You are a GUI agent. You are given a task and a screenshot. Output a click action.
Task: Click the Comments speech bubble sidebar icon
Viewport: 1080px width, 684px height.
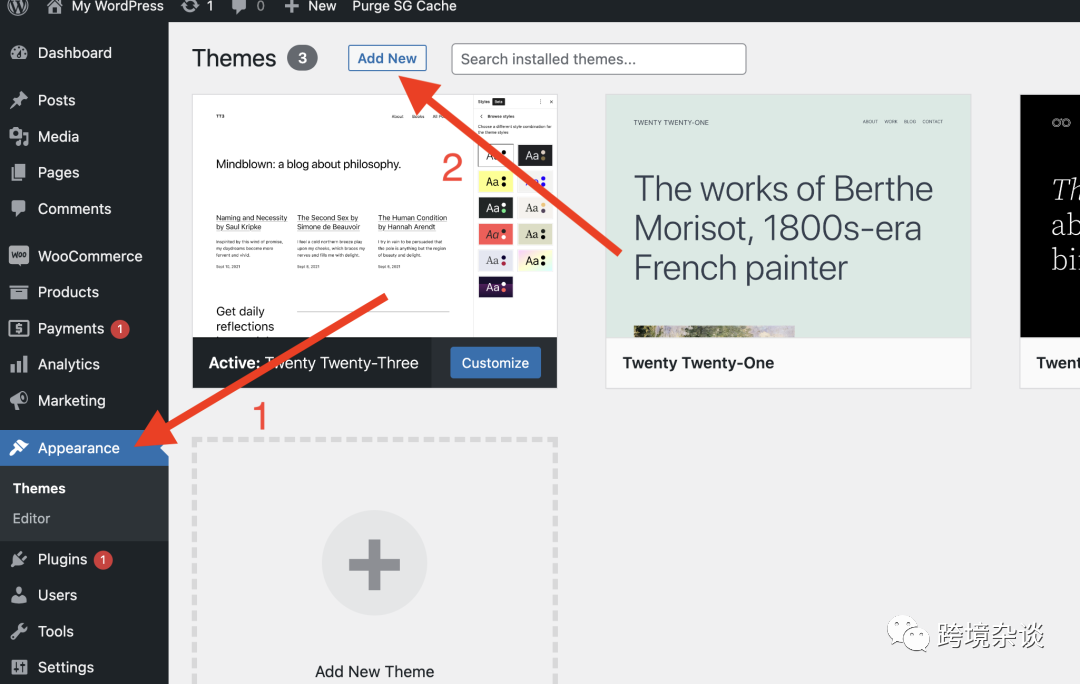pyautogui.click(x=19, y=208)
